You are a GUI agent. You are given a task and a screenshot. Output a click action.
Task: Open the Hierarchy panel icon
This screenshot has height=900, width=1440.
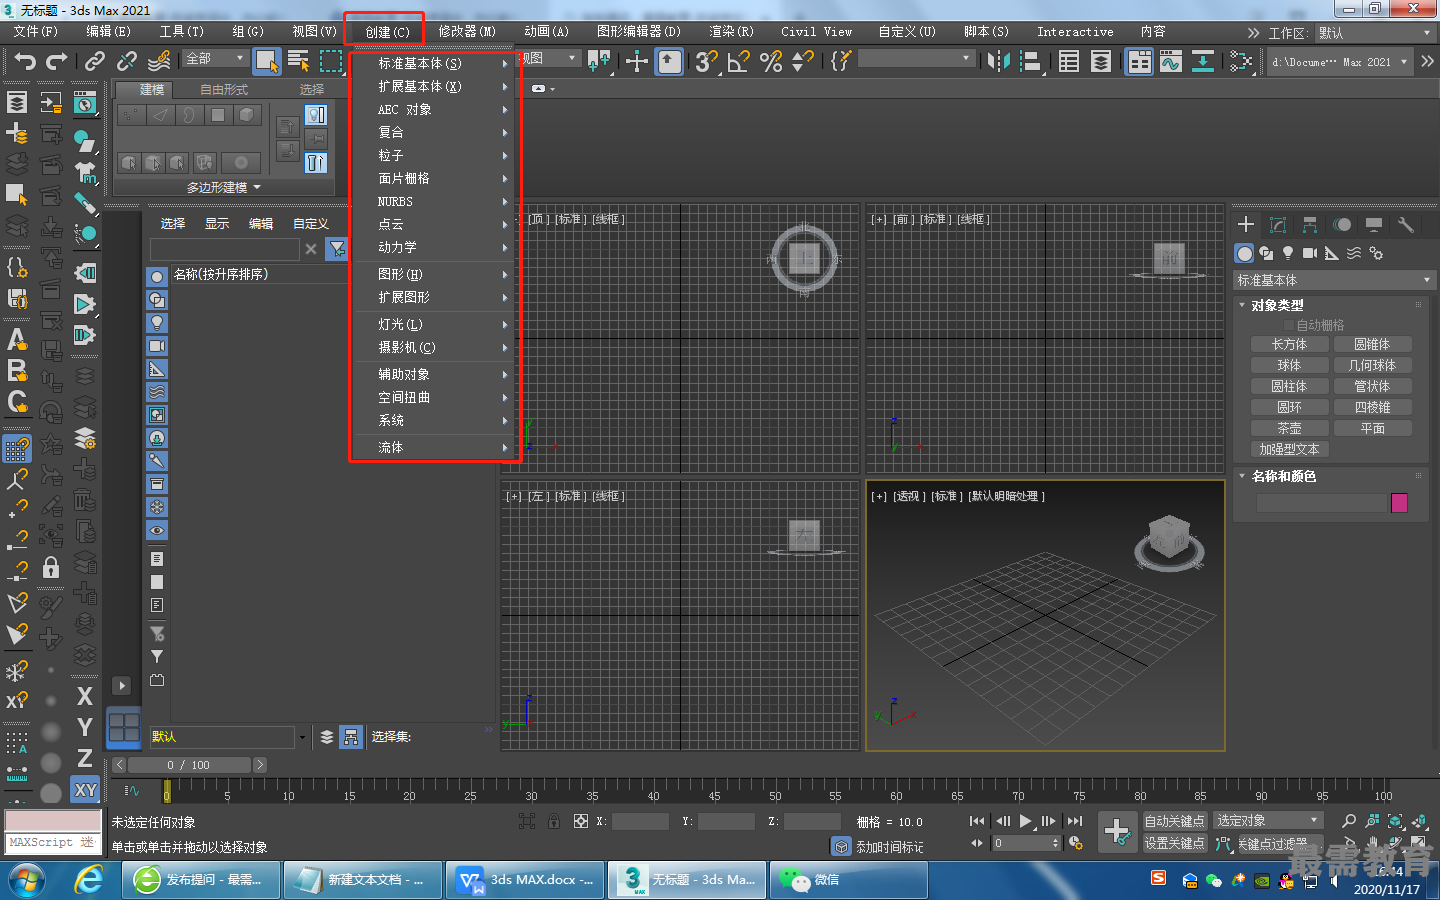point(1309,224)
